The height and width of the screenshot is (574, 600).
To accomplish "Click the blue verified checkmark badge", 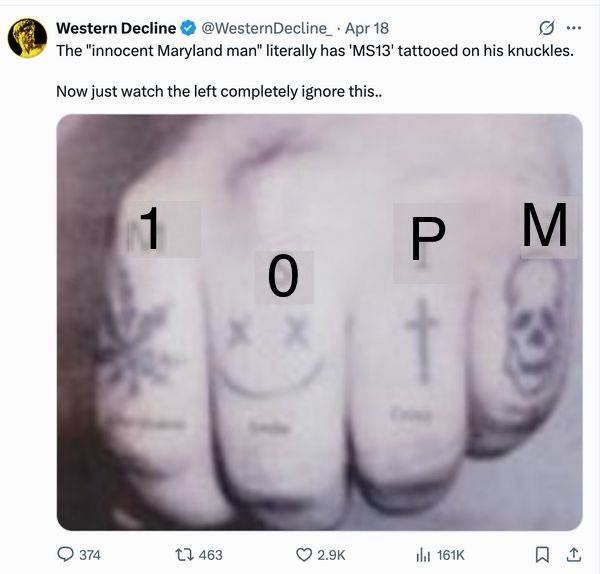I will coord(187,26).
